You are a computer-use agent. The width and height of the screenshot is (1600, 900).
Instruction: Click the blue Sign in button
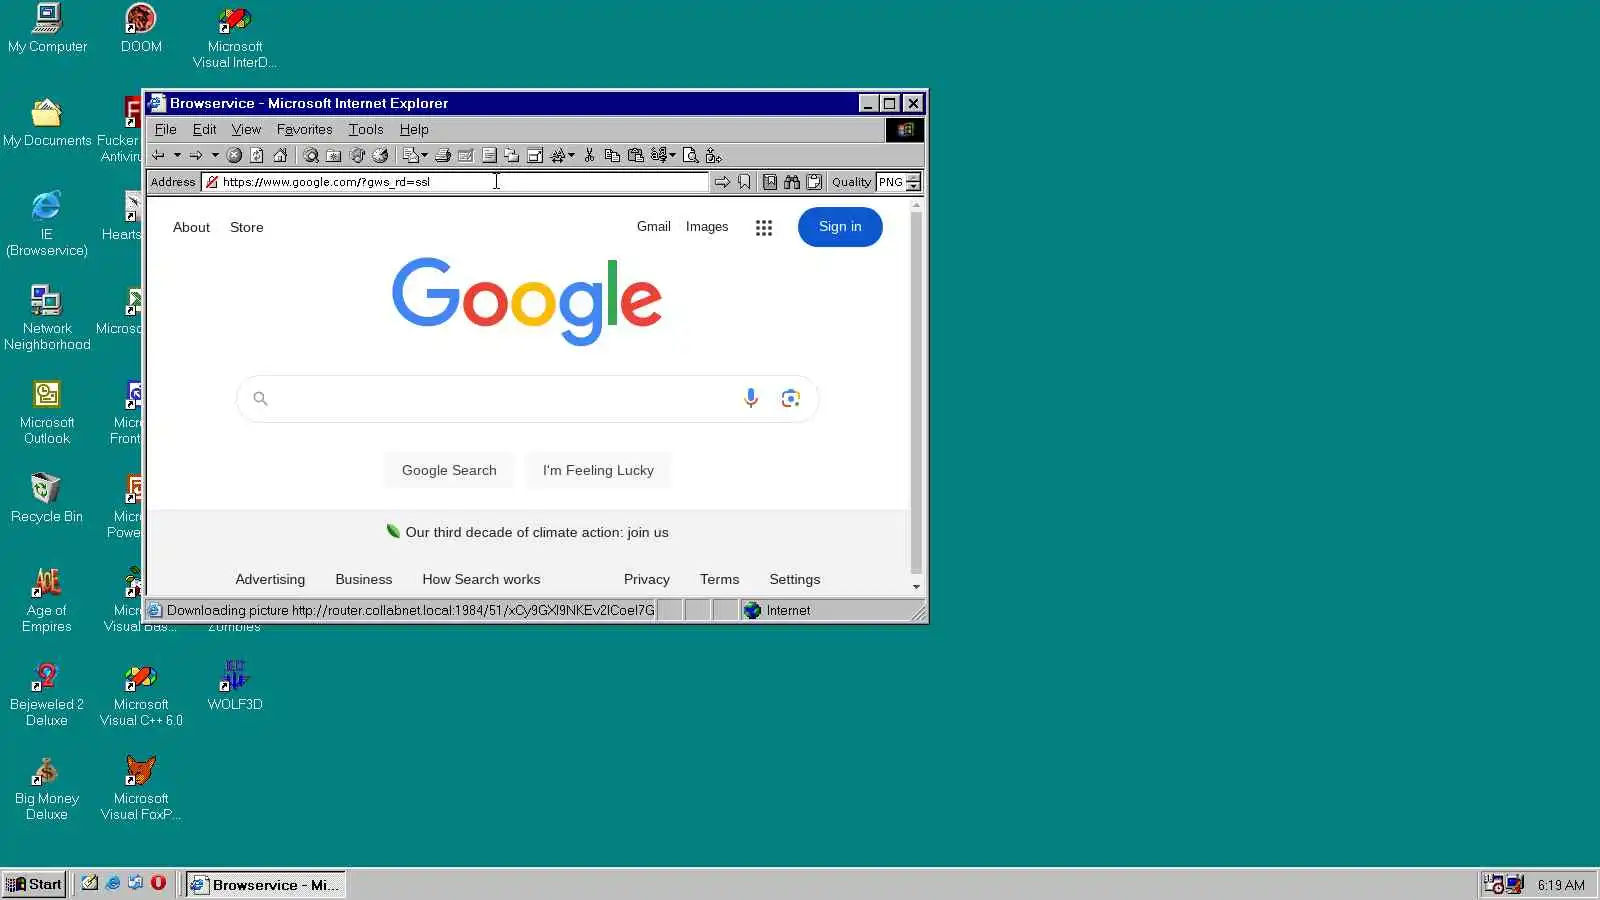click(x=840, y=227)
